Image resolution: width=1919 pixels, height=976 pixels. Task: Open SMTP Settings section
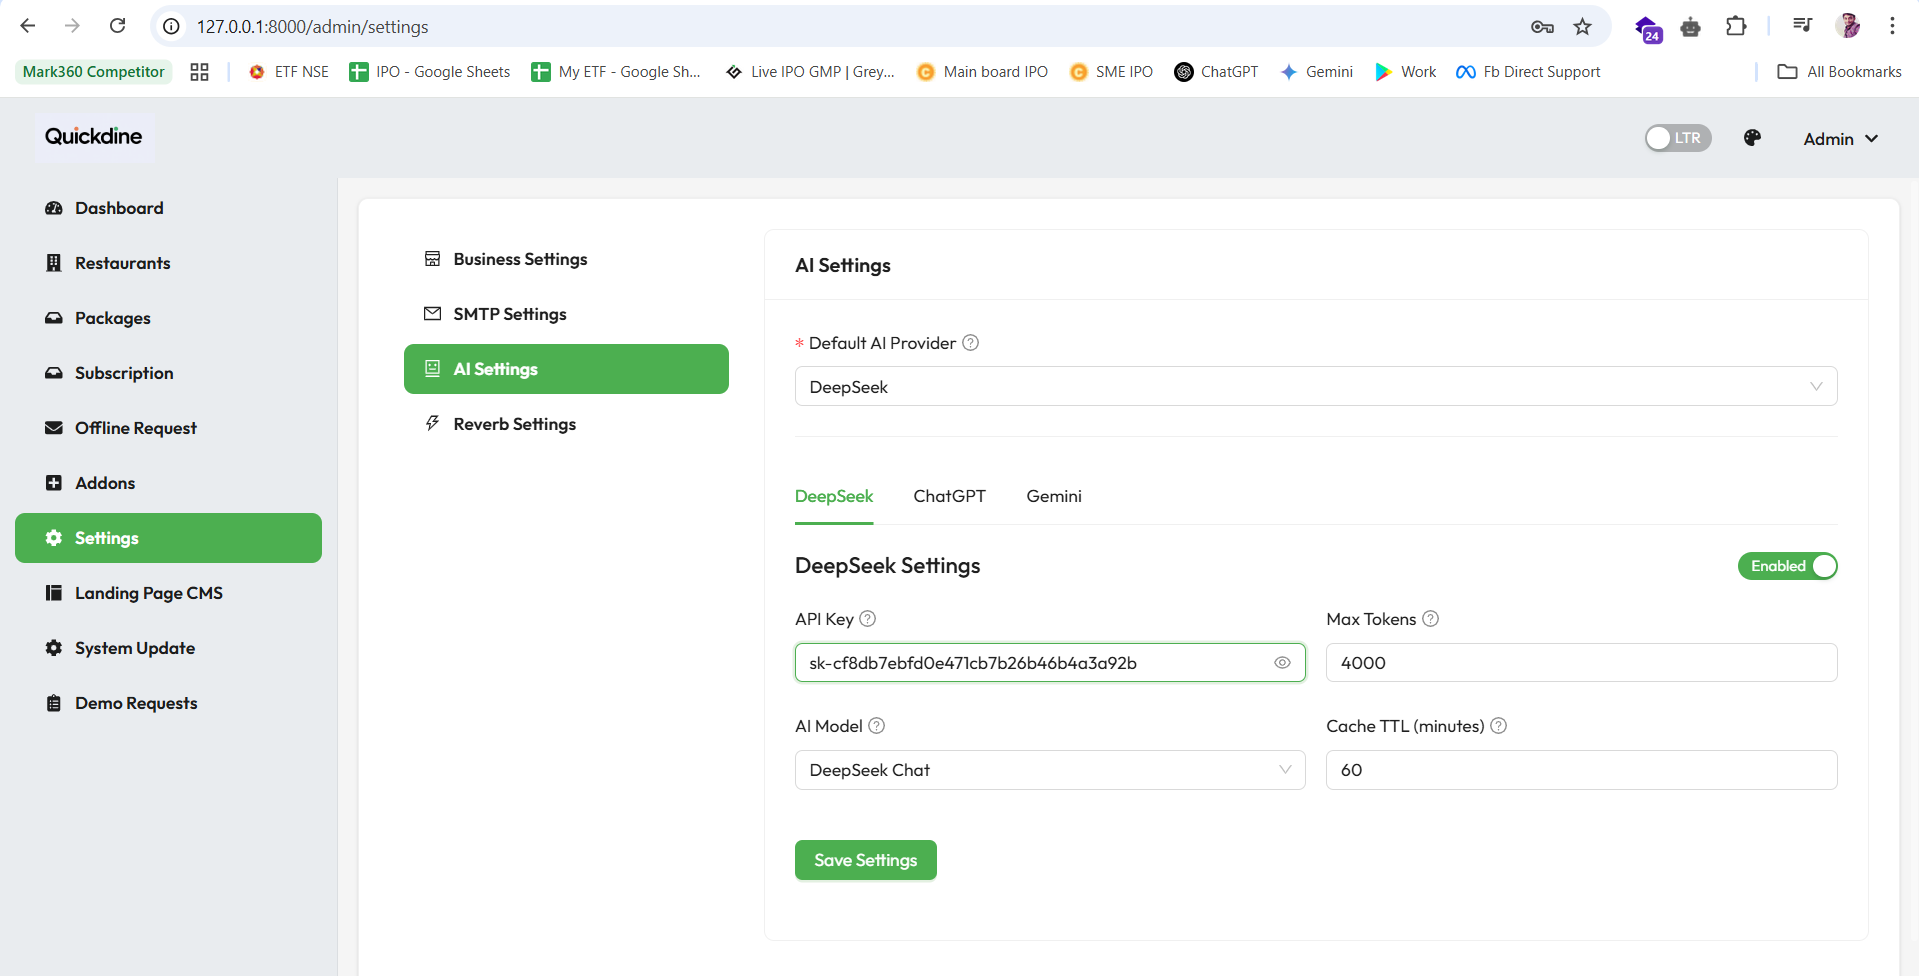(566, 314)
